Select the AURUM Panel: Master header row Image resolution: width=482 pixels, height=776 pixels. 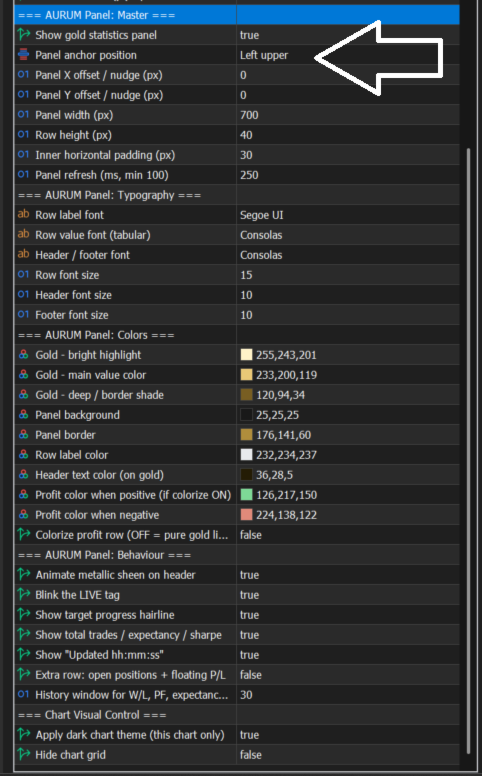click(237, 15)
